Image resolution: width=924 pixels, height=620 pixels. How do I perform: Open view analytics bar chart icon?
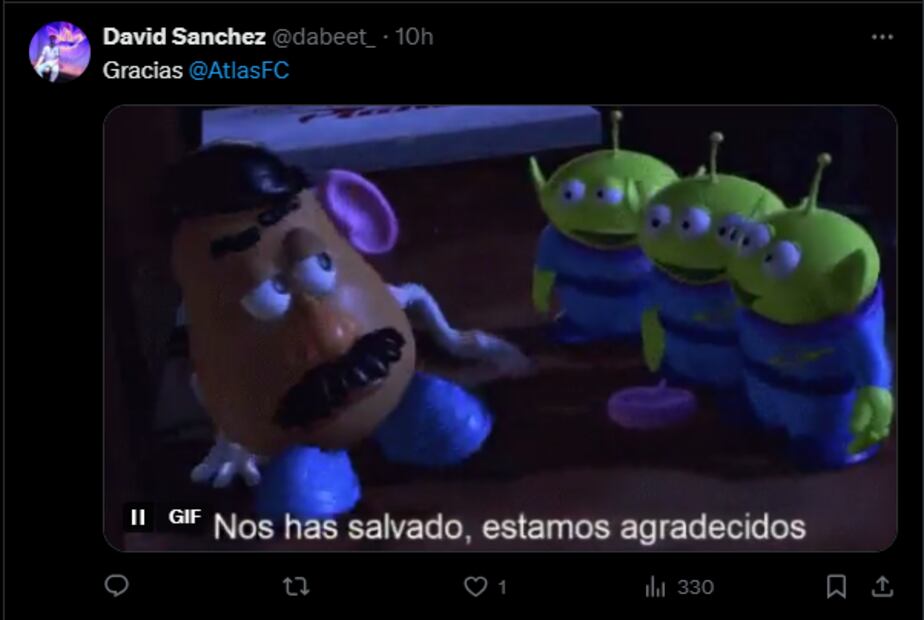coord(655,587)
